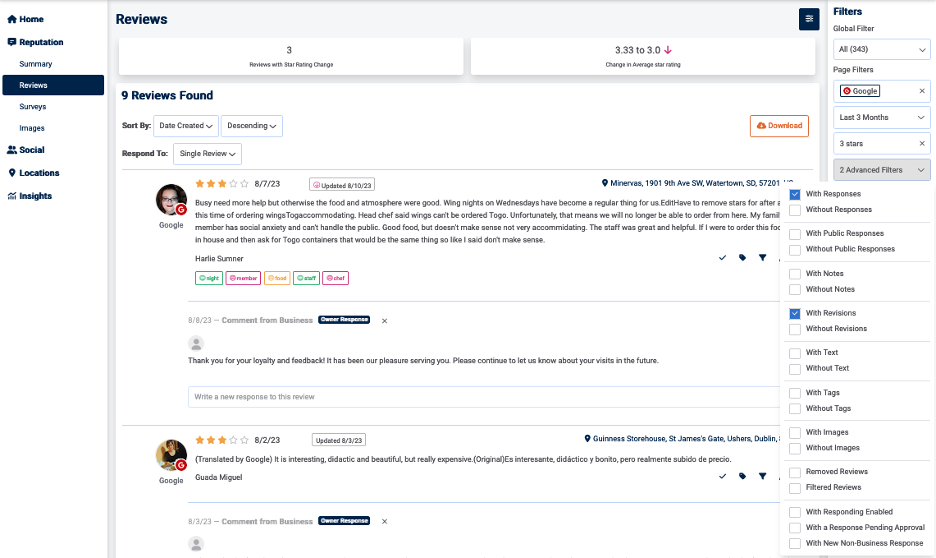The image size is (936, 558).
Task: Check With a Response Pending Approval
Action: 795,528
